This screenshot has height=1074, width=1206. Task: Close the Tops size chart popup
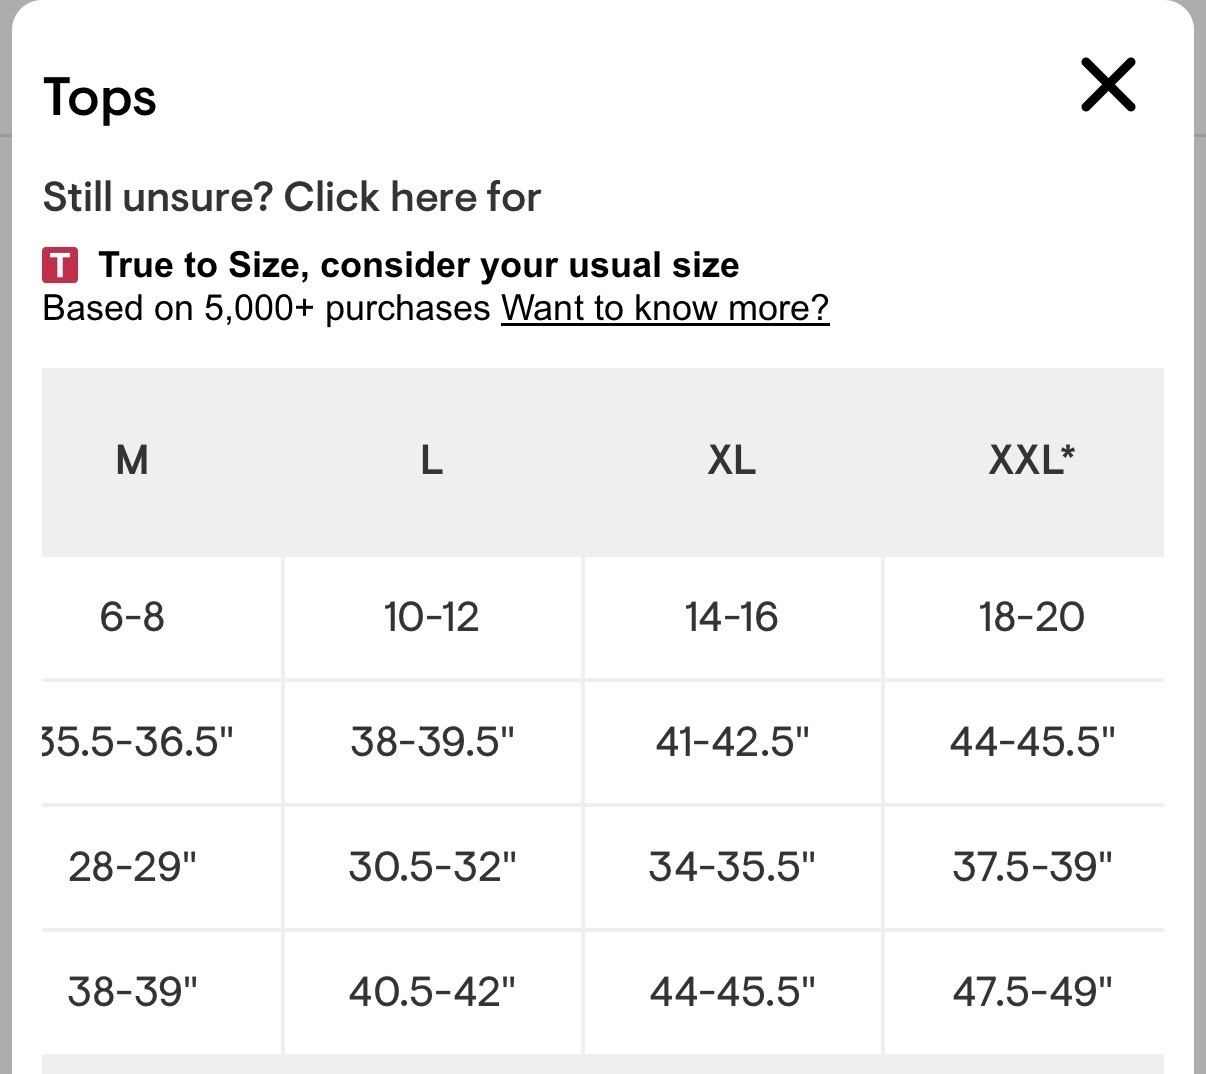(x=1108, y=84)
